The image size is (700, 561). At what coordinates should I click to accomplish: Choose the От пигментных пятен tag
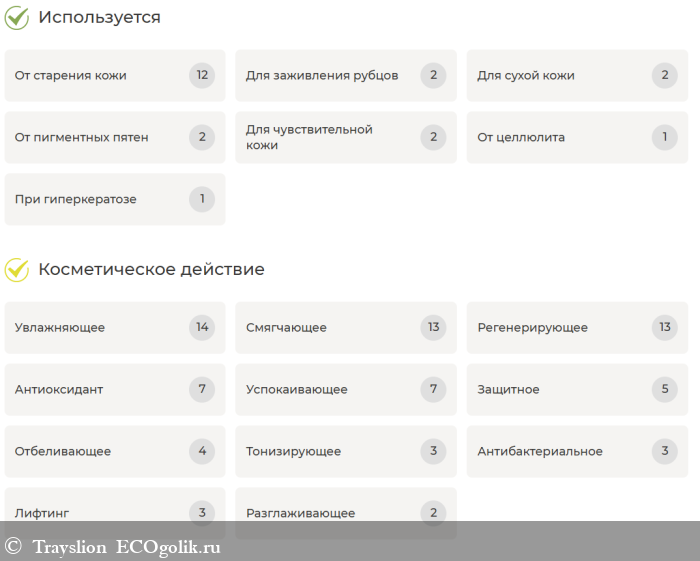pos(82,138)
